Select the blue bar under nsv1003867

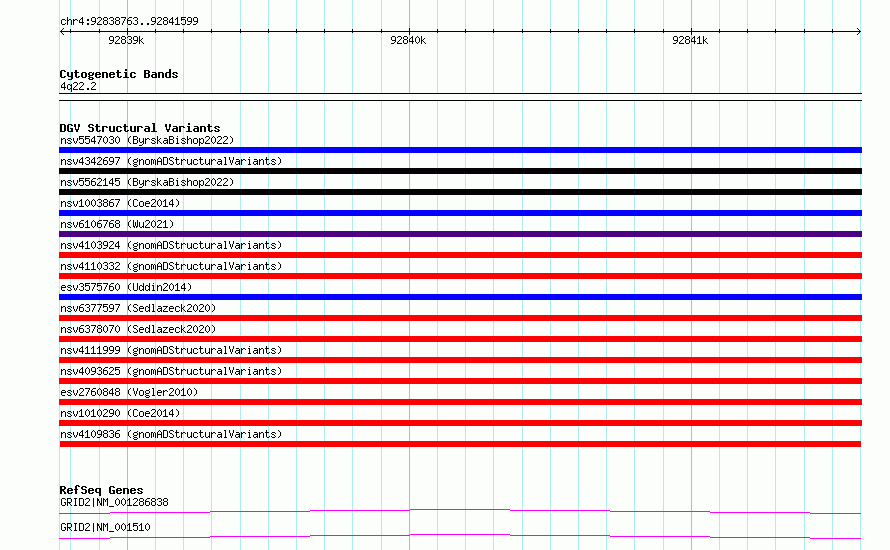point(460,213)
